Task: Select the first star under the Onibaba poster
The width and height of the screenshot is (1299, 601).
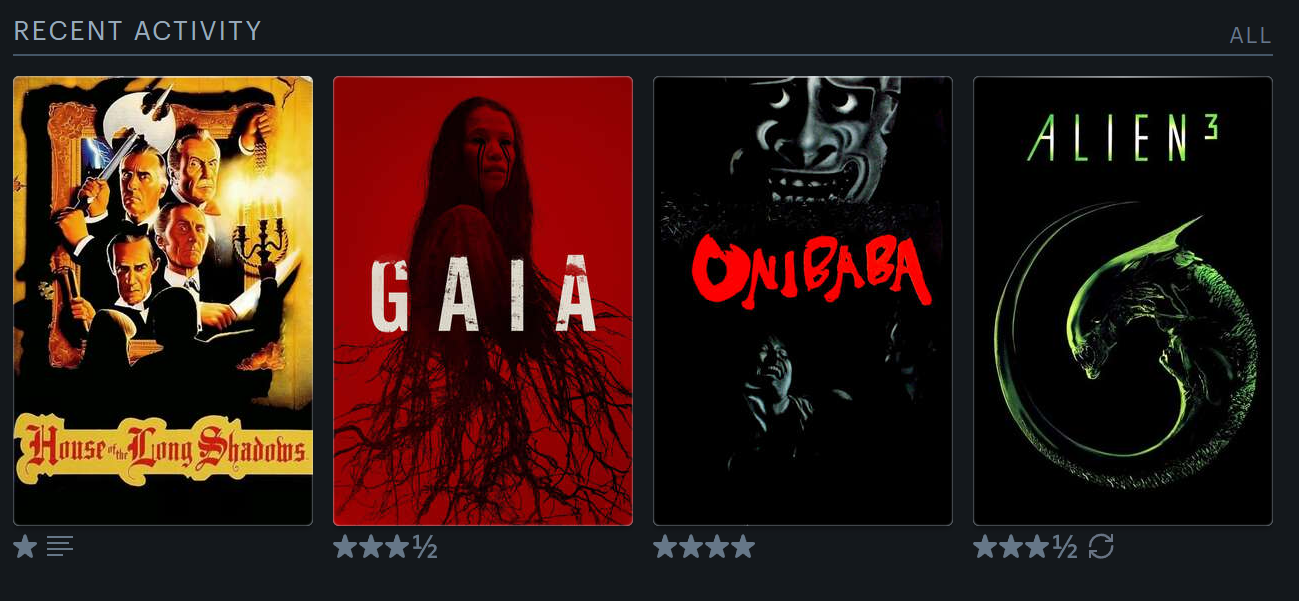Action: tap(665, 547)
